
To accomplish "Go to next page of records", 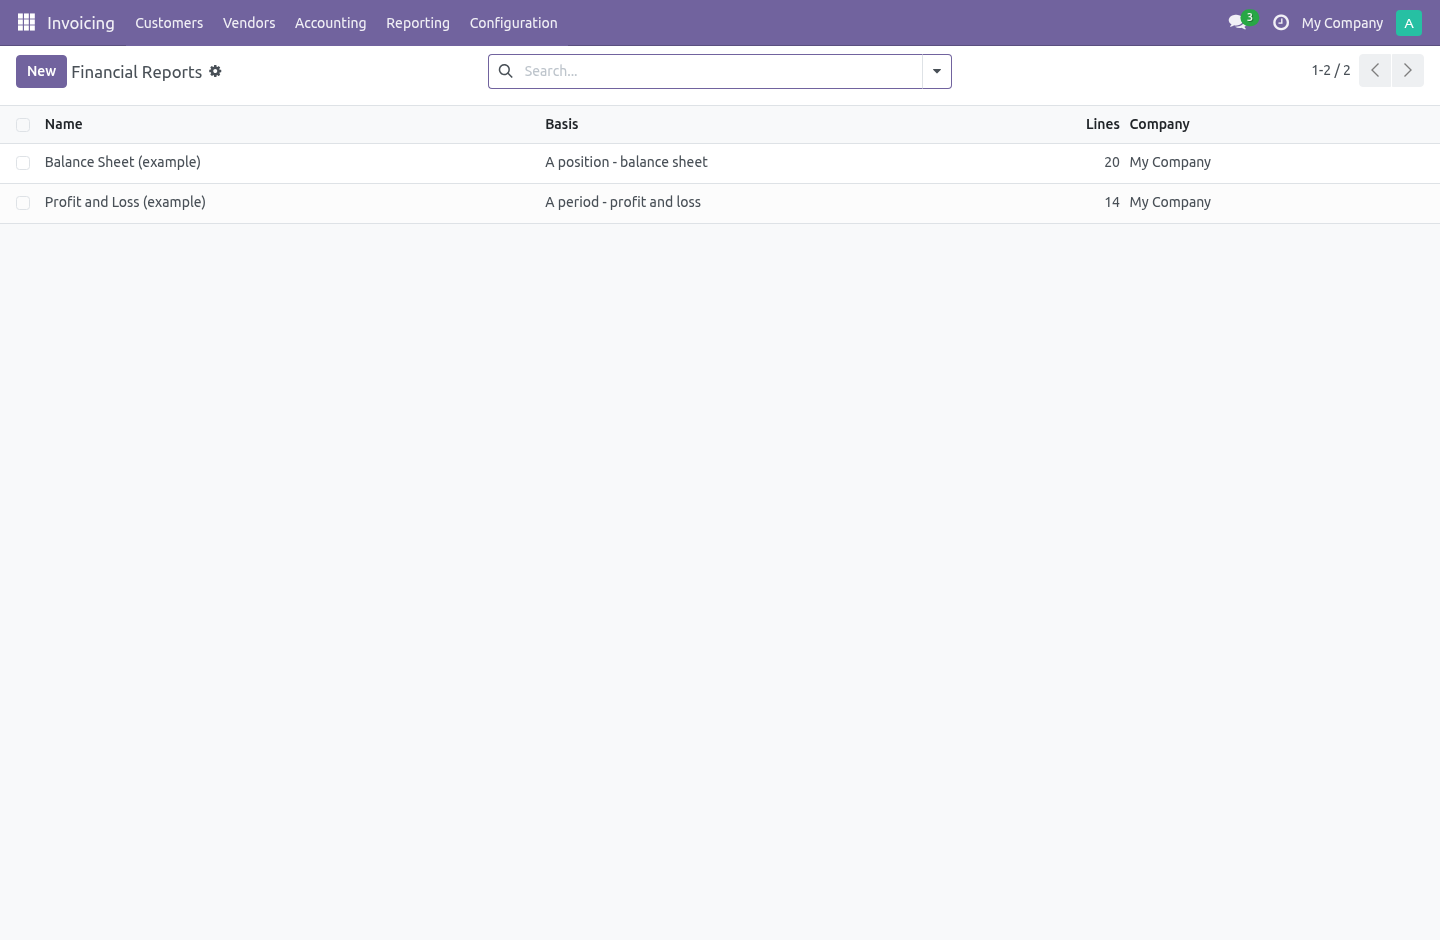I will 1408,71.
